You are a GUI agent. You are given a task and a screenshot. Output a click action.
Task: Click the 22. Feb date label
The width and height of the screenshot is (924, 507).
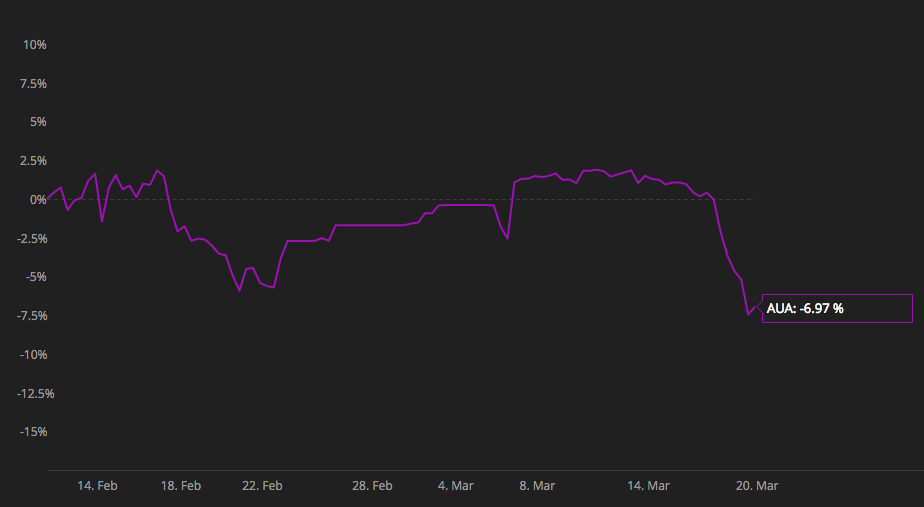pos(262,486)
